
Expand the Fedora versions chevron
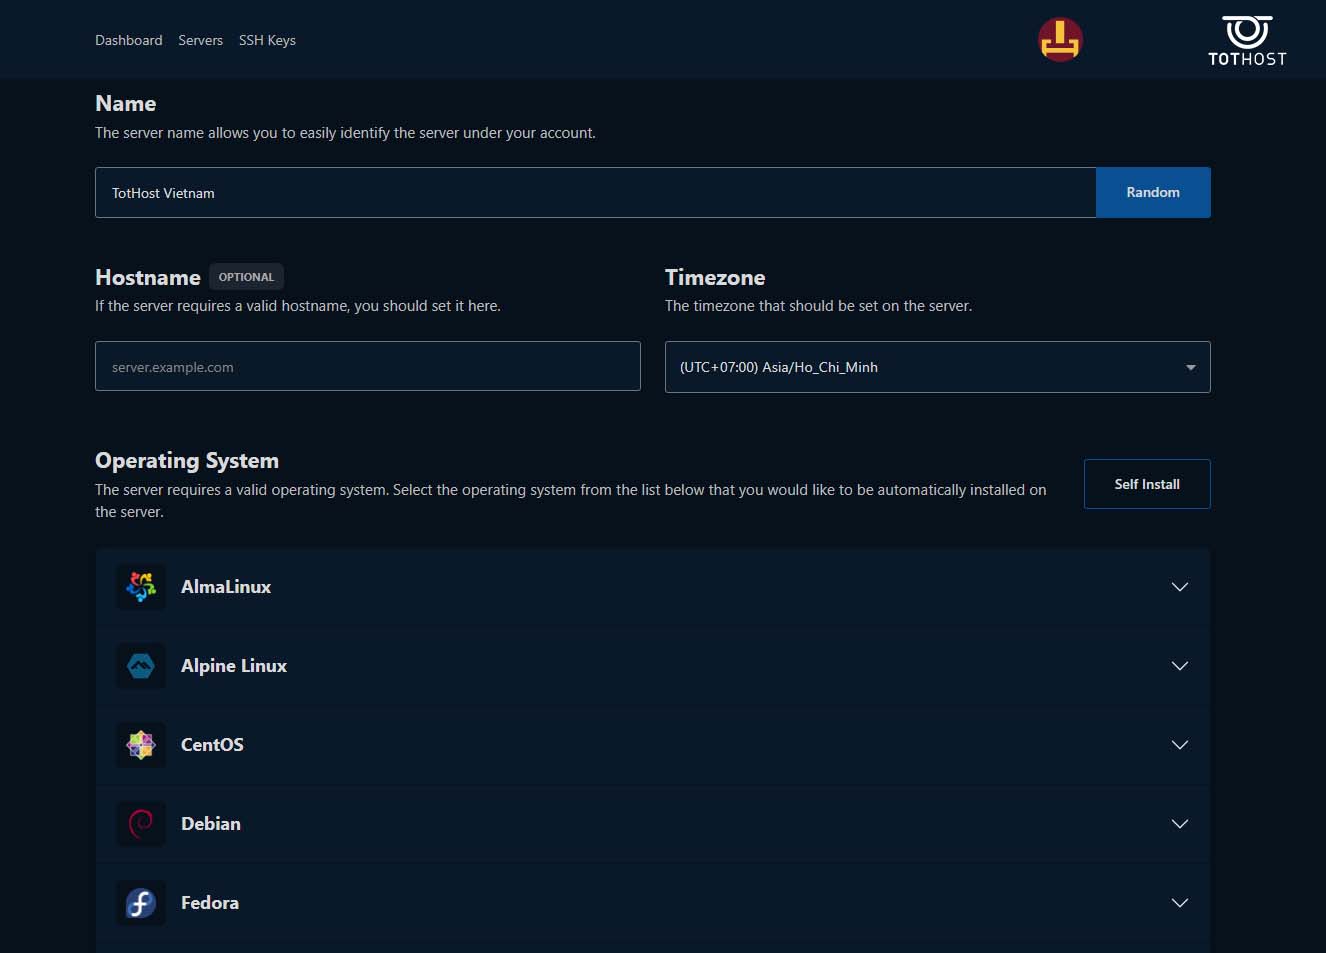click(x=1180, y=903)
